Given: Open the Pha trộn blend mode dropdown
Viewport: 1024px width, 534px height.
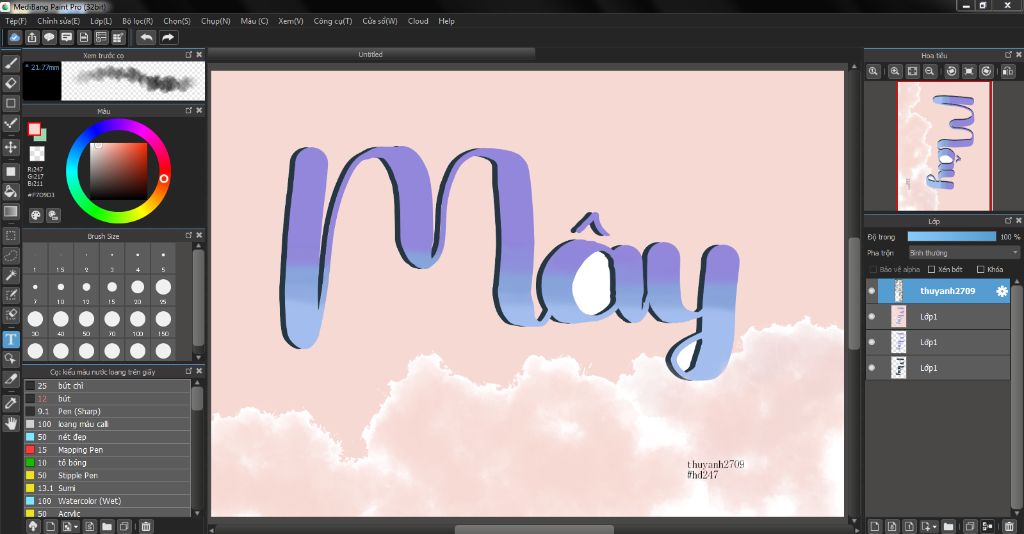Looking at the screenshot, I should [x=963, y=253].
